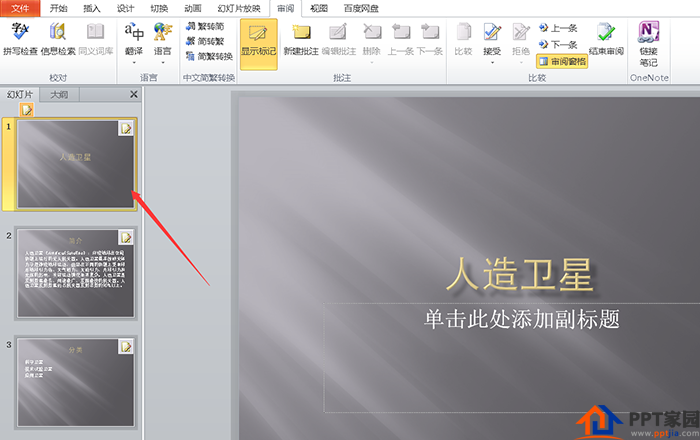
Task: Switch to the 动画 ribbon tab
Action: click(x=193, y=8)
